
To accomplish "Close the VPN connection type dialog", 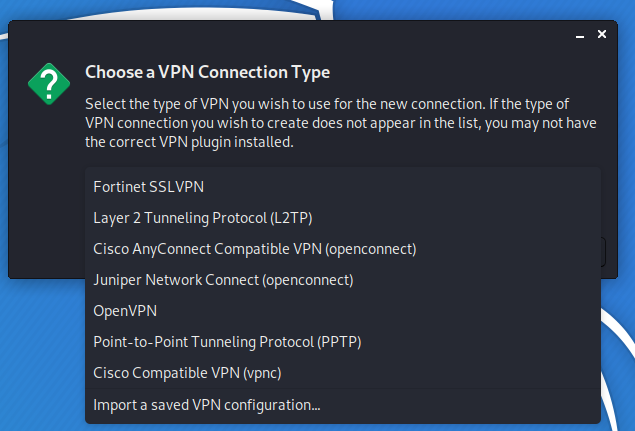I will (x=602, y=34).
